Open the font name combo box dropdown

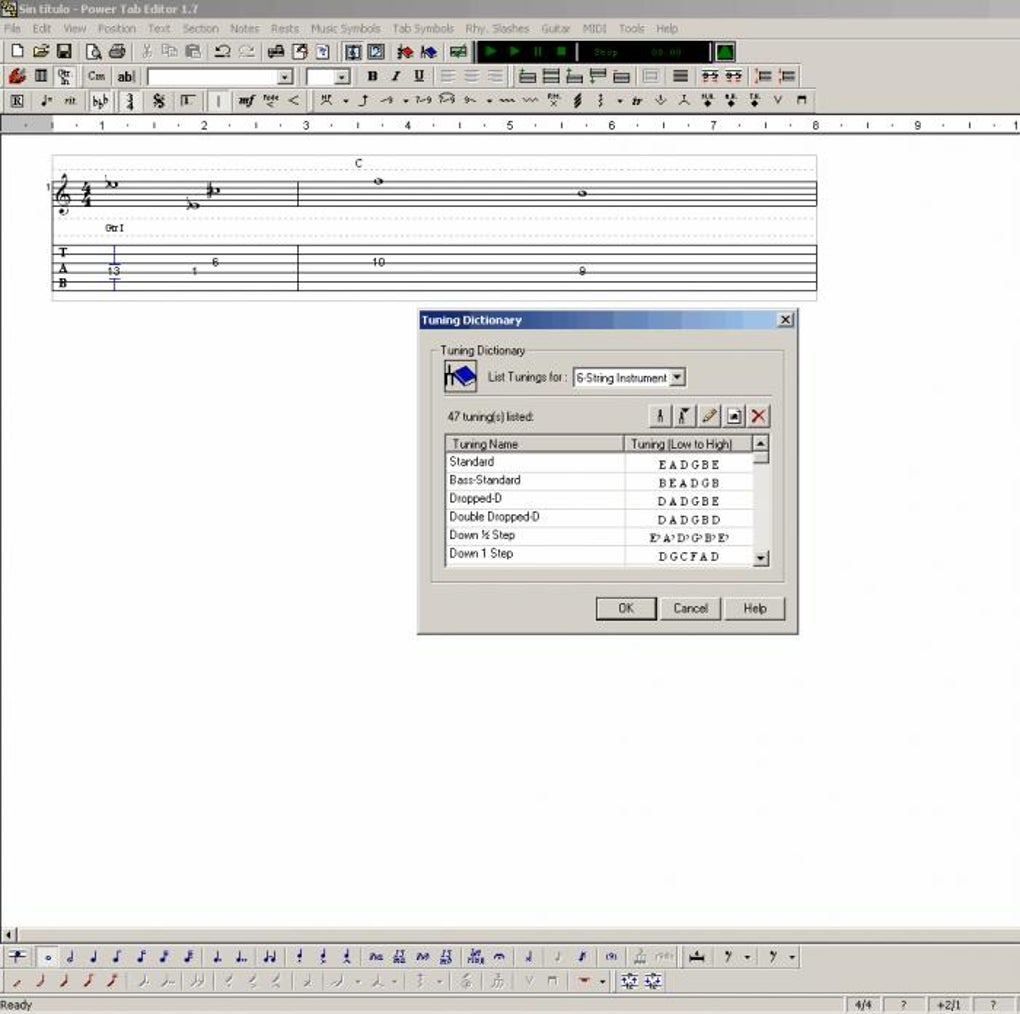284,77
